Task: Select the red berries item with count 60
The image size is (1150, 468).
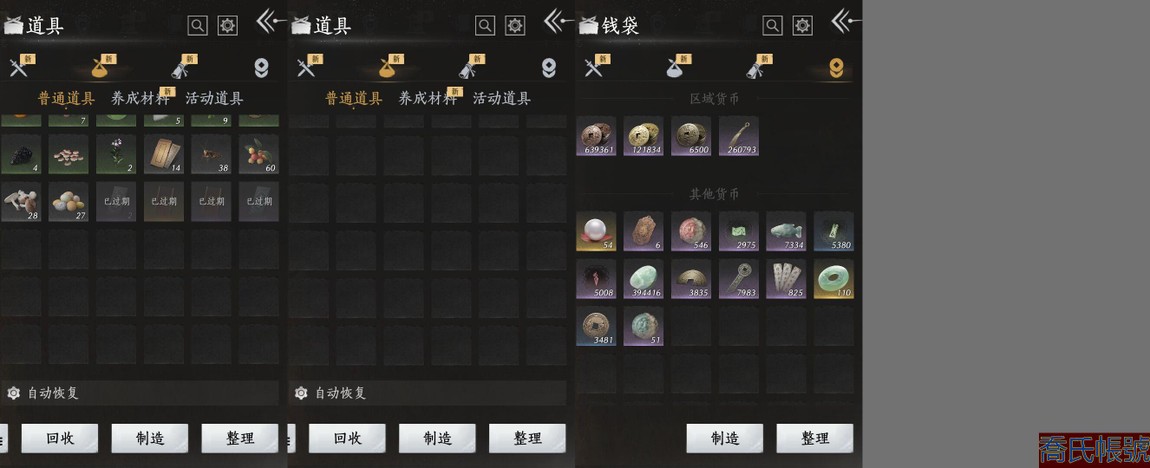Action: click(258, 154)
